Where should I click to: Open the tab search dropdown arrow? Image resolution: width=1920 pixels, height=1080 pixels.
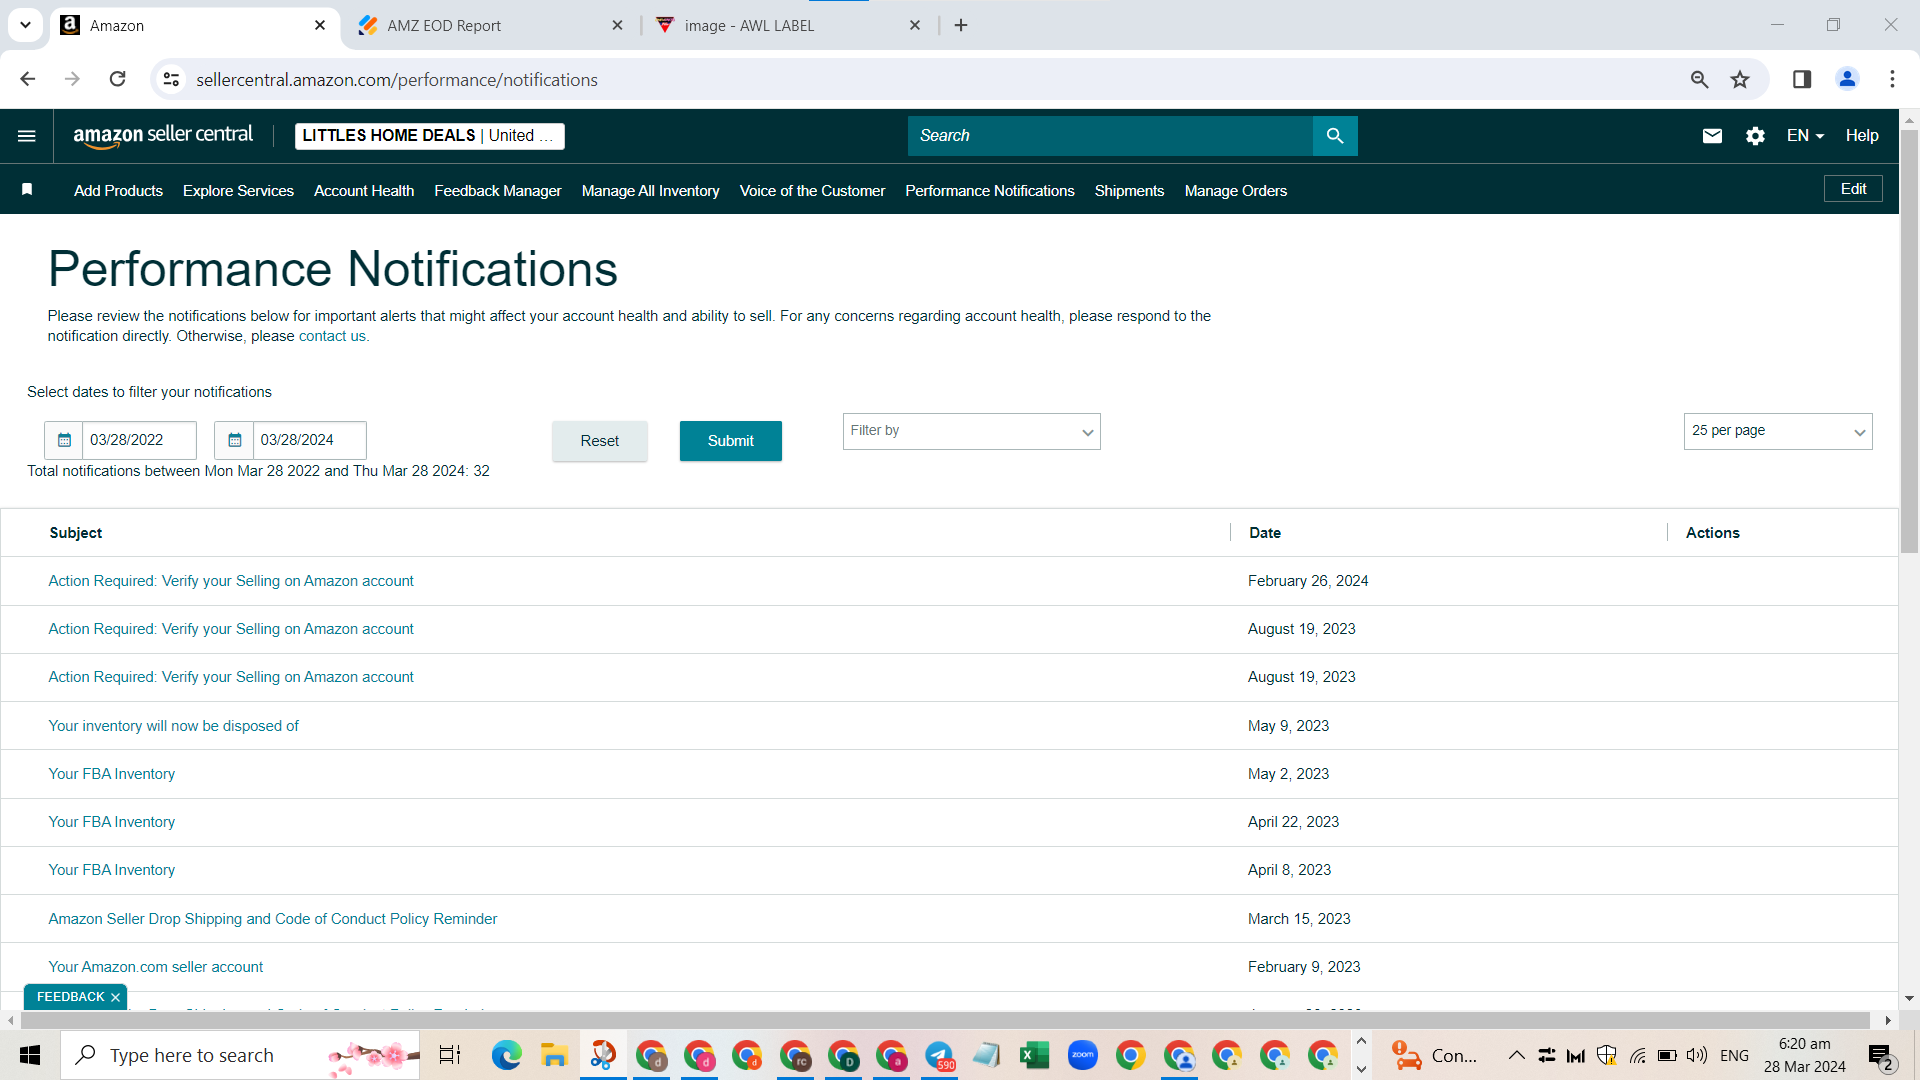point(25,25)
